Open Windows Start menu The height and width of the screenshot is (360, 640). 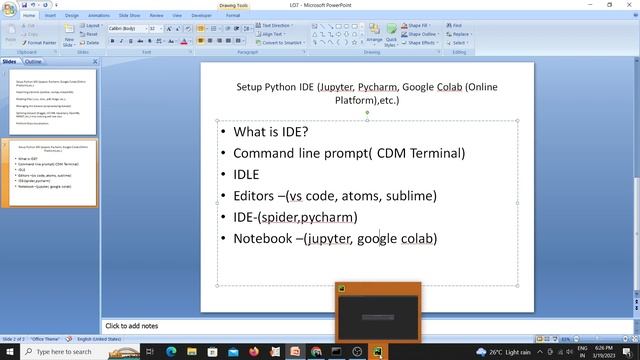coord(9,352)
